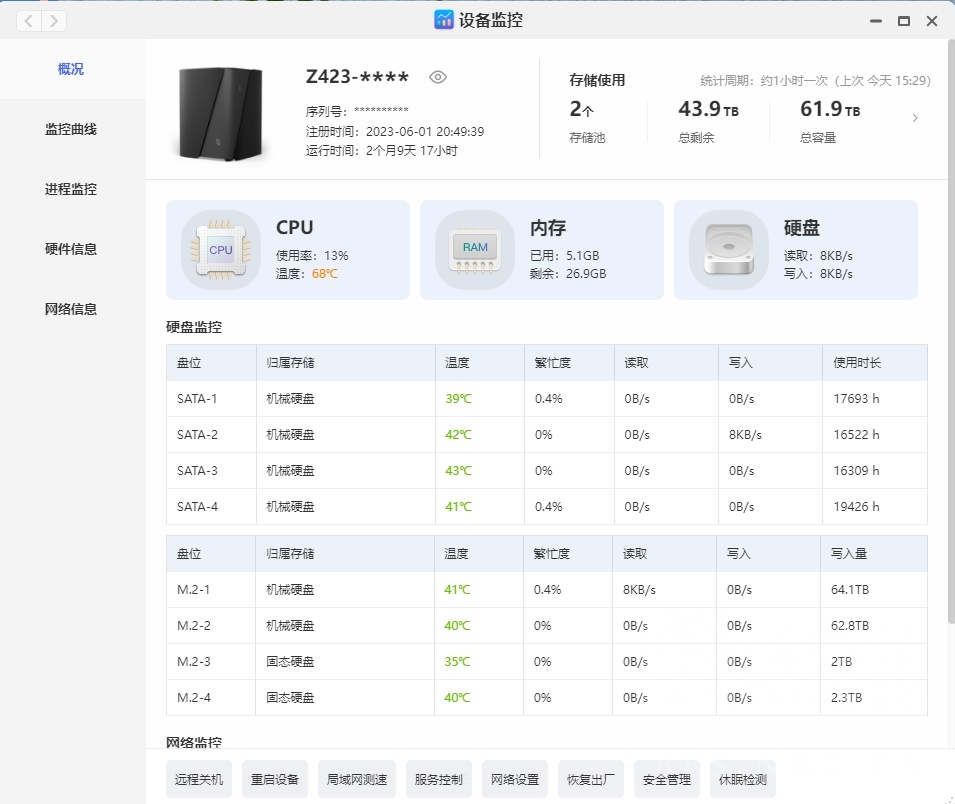Open 休眠检测 tool
955x804 pixels.
pyautogui.click(x=743, y=779)
